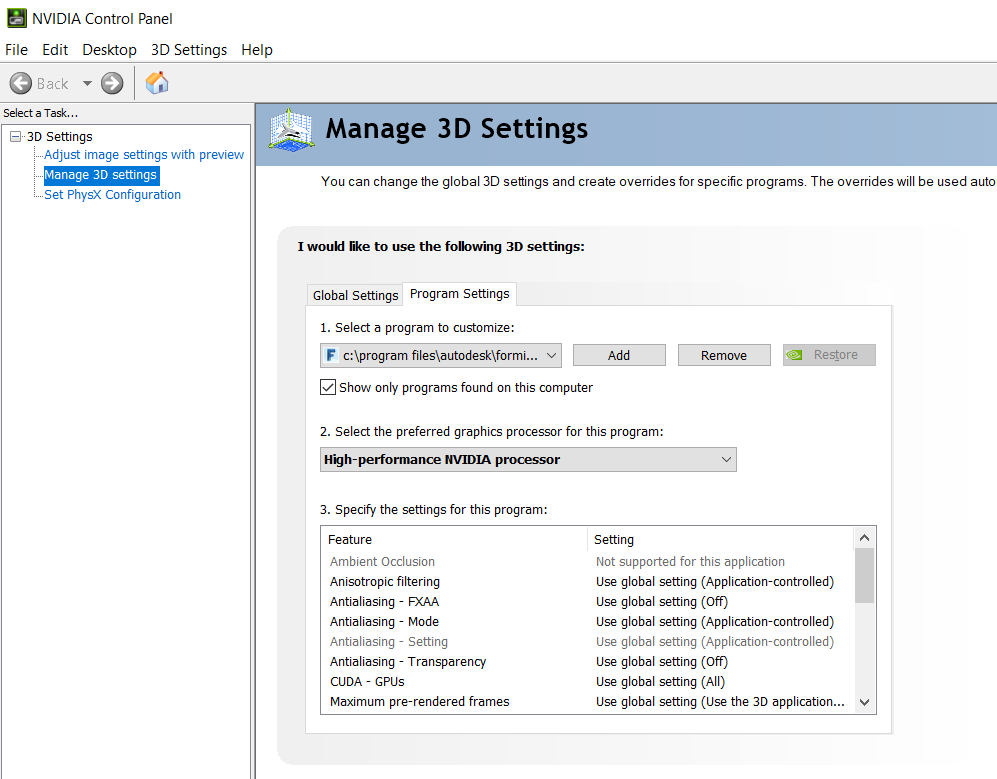This screenshot has width=997, height=779.
Task: Click the green NVIDIA icon on the Restore button
Action: [795, 355]
